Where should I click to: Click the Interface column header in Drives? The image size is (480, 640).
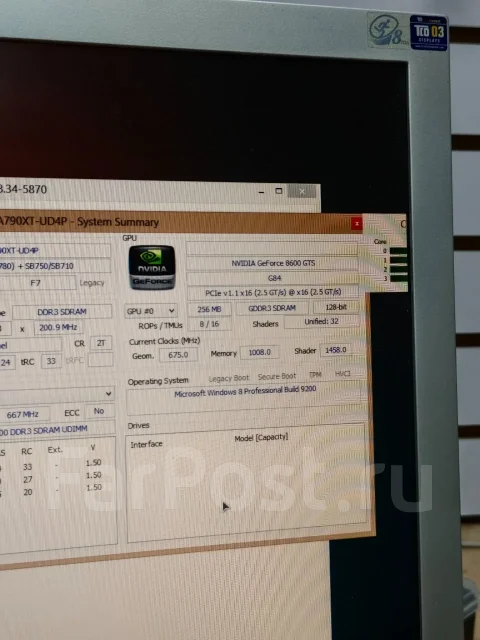(146, 444)
